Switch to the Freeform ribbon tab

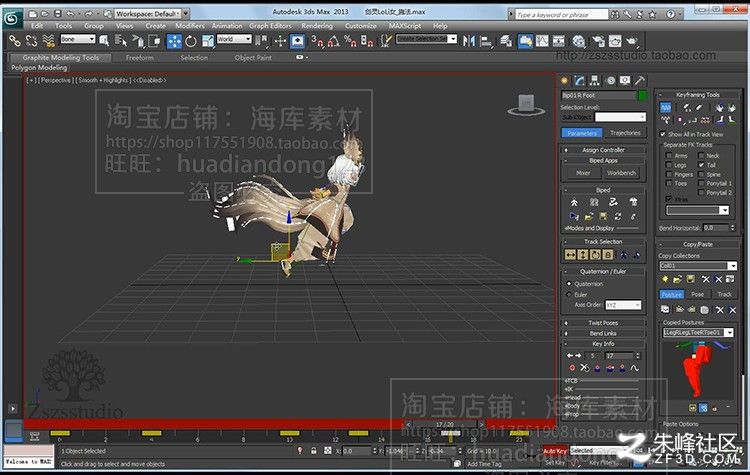(140, 57)
